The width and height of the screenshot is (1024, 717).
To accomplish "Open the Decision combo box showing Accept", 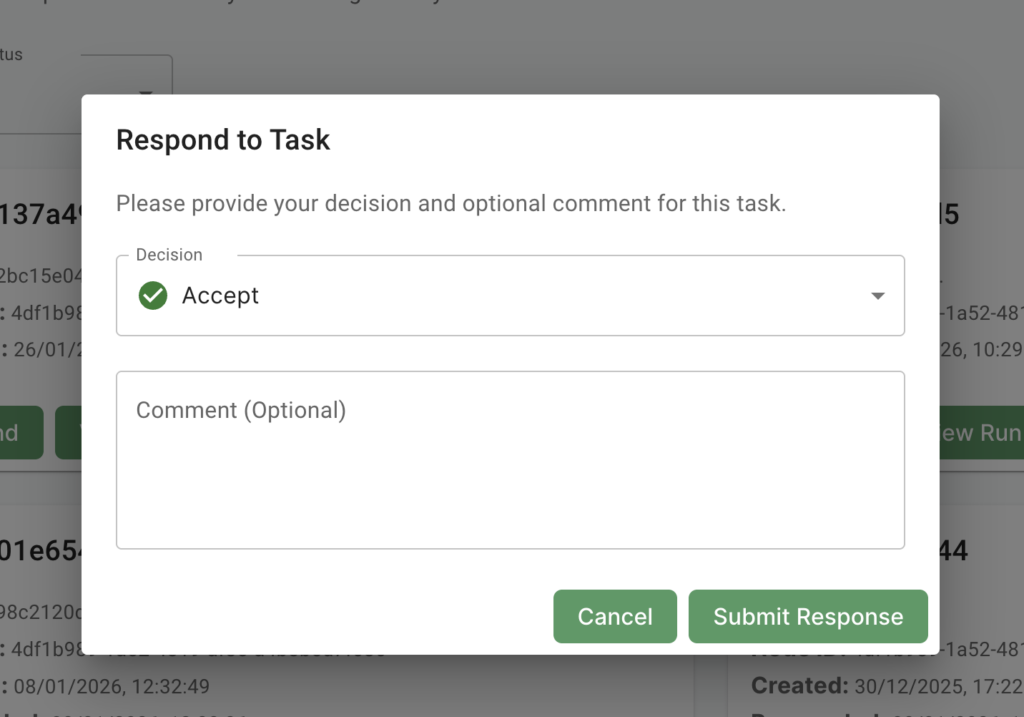I will 510,296.
